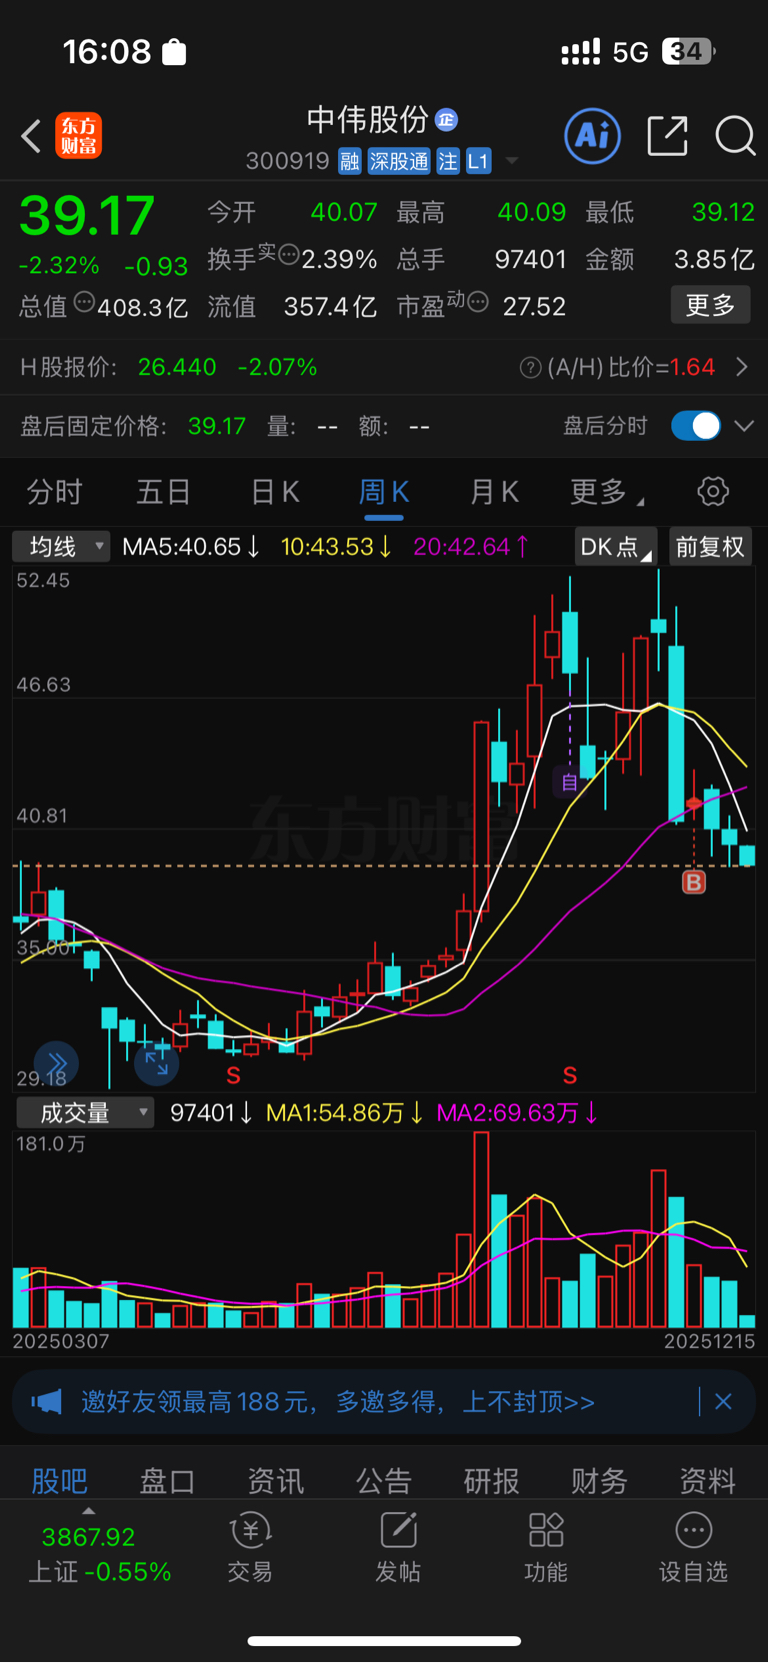This screenshot has width=768, height=1663.
Task: Tap the 更多 quote details button
Action: click(x=710, y=305)
